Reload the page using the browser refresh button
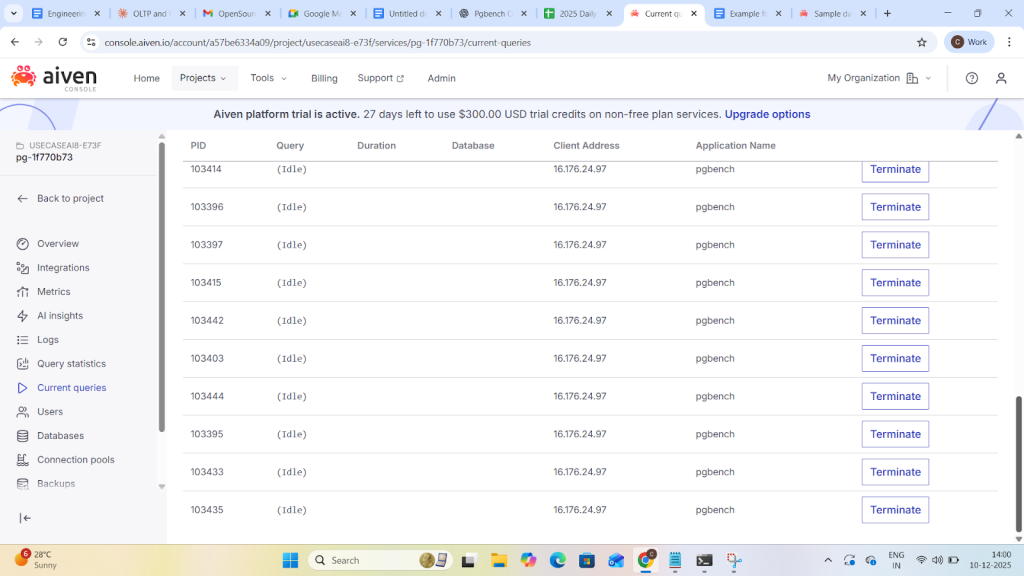Viewport: 1024px width, 576px height. click(63, 42)
